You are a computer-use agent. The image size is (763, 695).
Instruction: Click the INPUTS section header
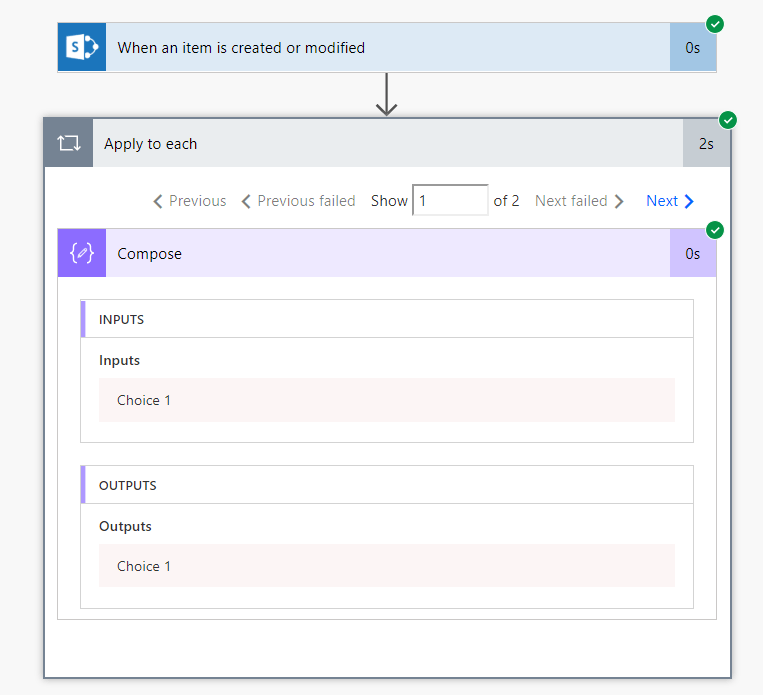point(387,319)
